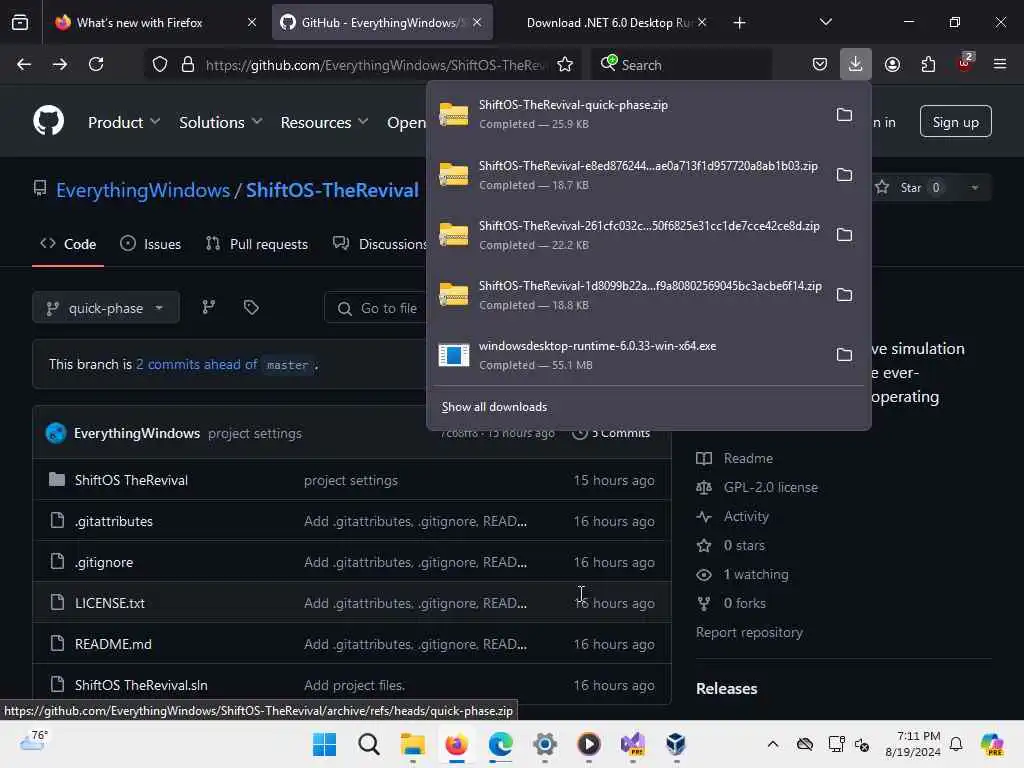Screen dimensions: 1024x768
Task: Open quick-phase branch selector dropdown
Action: pos(106,308)
